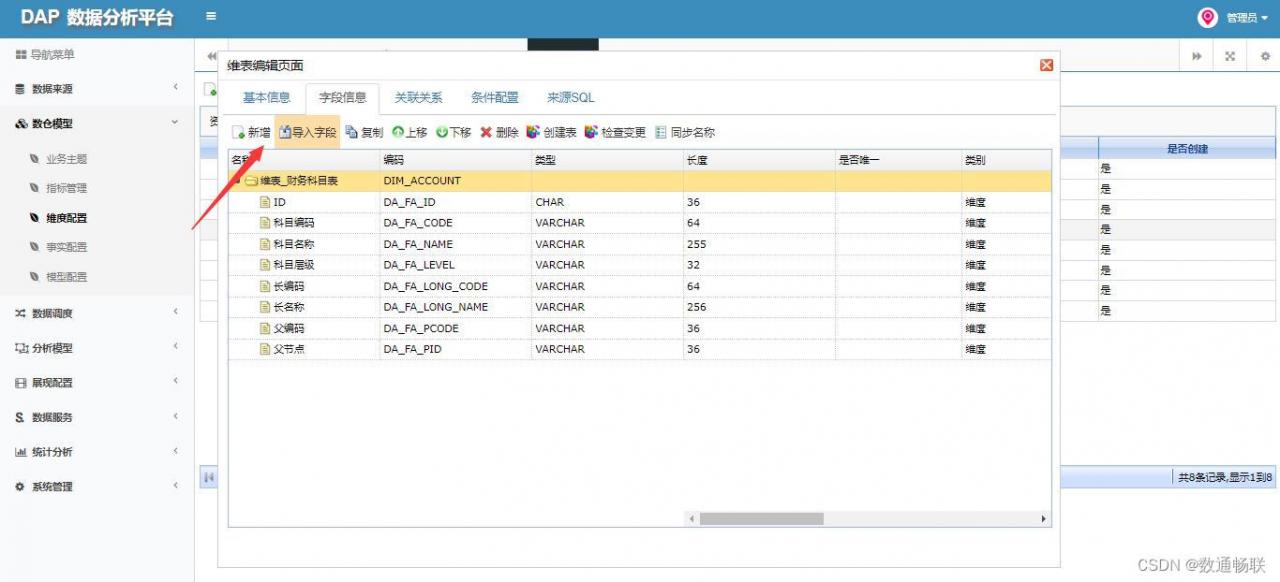The height and width of the screenshot is (582, 1280).
Task: Select the 维度配置 submenu item
Action: (66, 218)
